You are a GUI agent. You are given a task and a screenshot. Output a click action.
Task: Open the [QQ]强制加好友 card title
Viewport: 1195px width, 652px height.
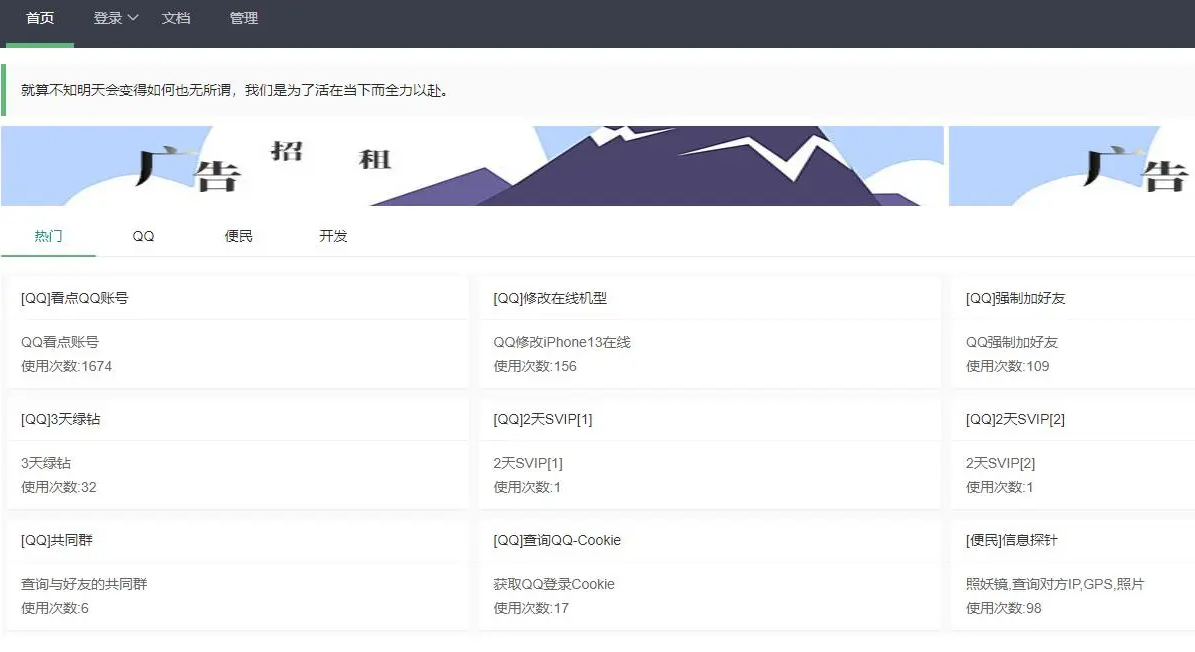pyautogui.click(x=1015, y=299)
